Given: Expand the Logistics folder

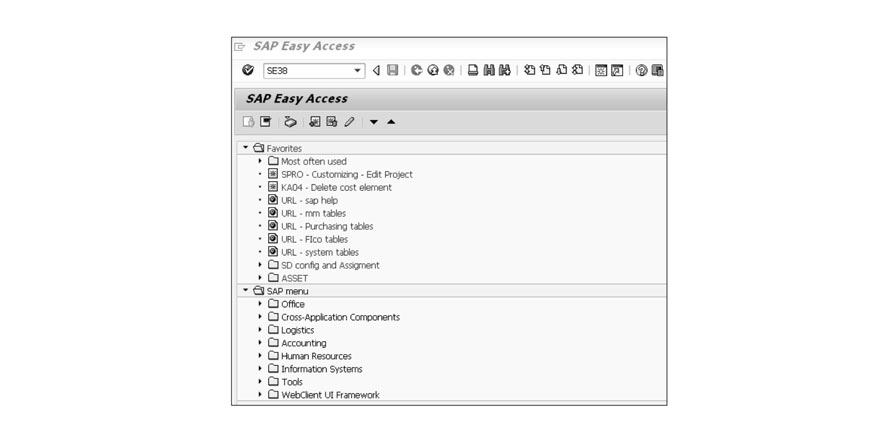Looking at the screenshot, I should (260, 329).
